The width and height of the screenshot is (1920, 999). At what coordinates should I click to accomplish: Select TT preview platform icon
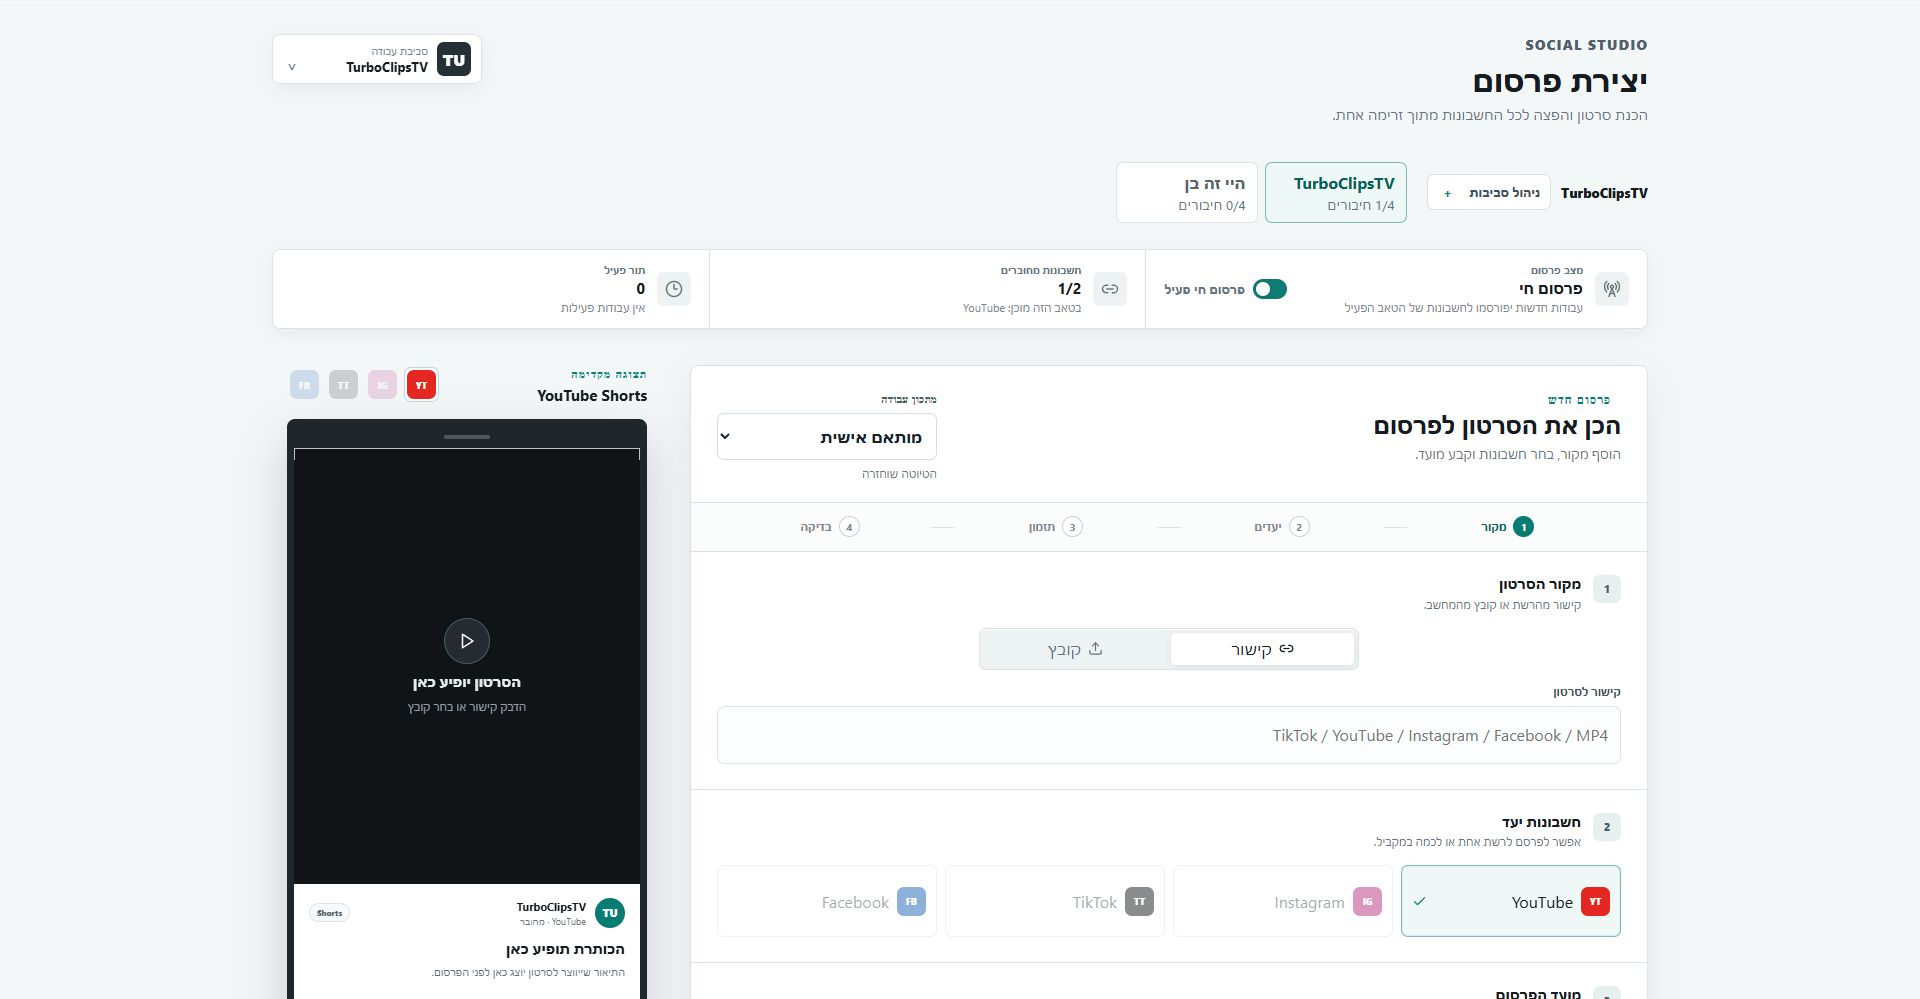point(344,385)
